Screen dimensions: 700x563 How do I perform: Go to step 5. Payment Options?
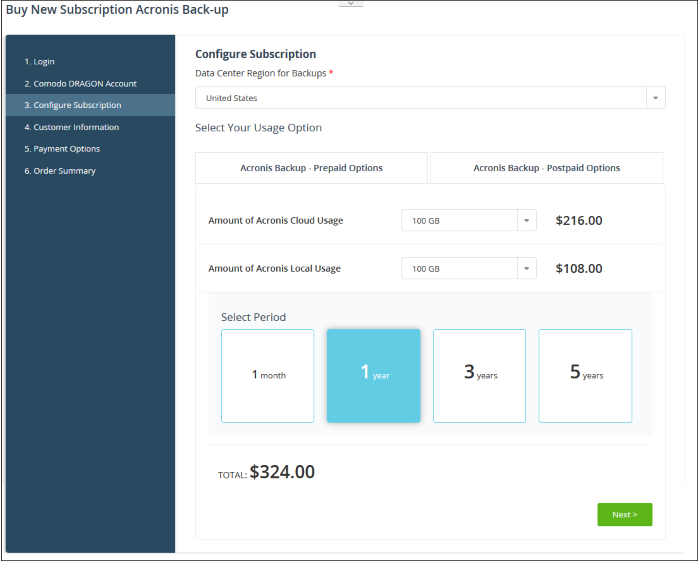click(62, 149)
